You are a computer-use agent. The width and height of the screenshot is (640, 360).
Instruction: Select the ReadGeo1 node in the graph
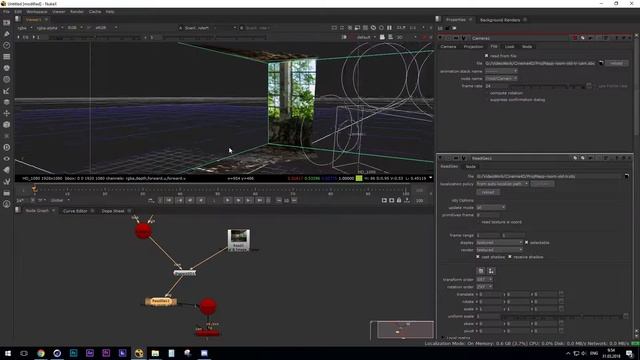click(161, 302)
